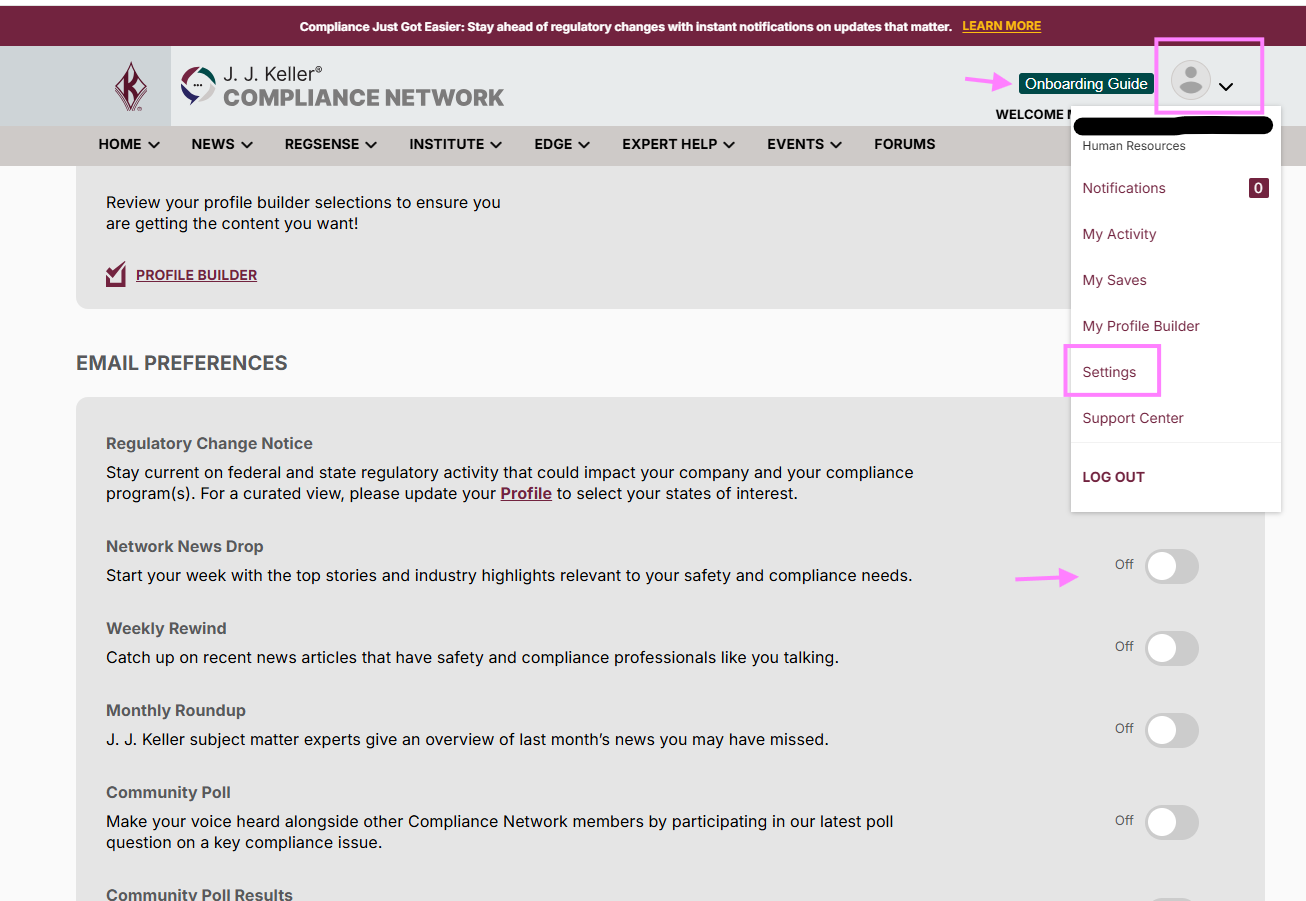Click the Onboarding Guide button
Viewport: 1306px width, 901px height.
point(1086,84)
